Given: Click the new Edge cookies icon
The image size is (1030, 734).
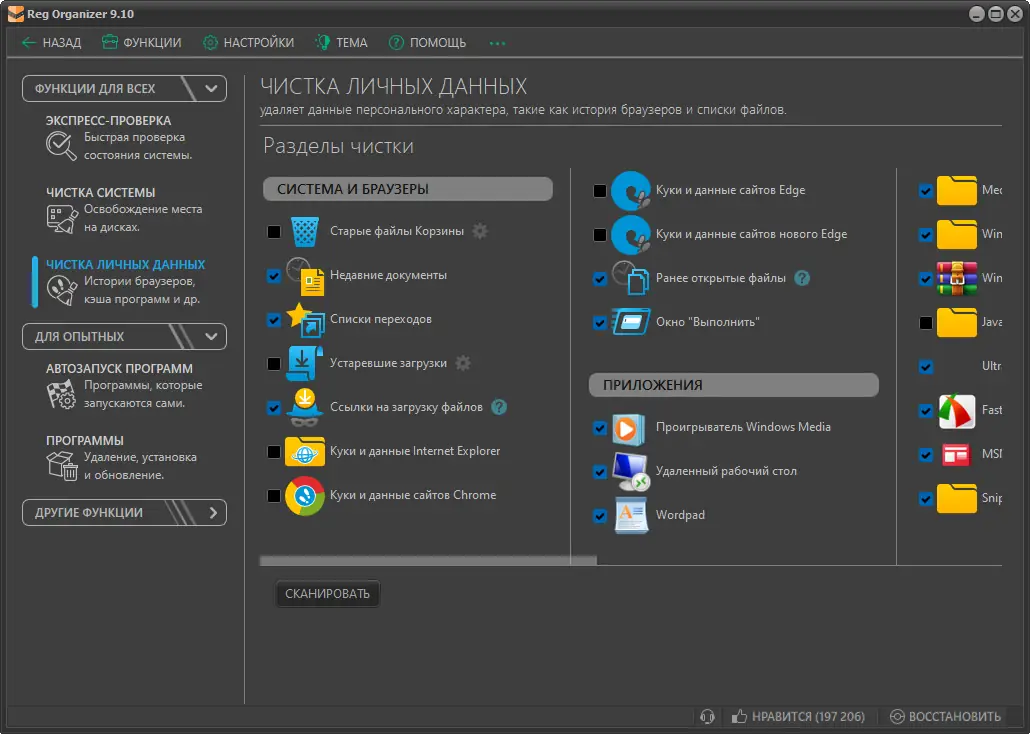Looking at the screenshot, I should [631, 235].
